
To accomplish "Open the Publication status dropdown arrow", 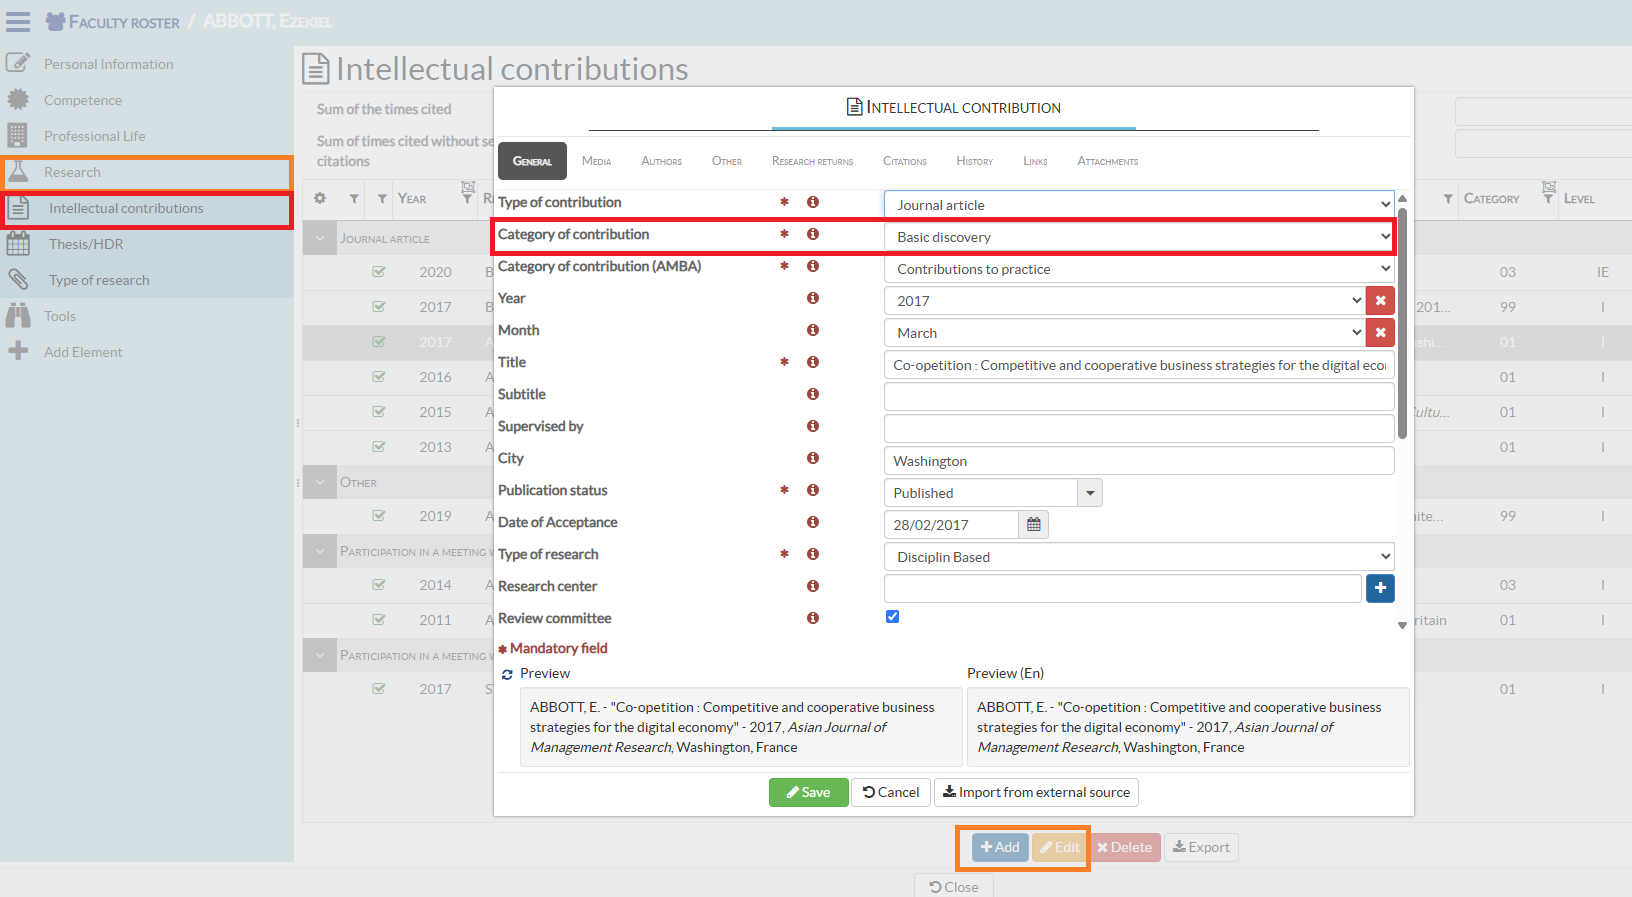I will click(x=1090, y=493).
